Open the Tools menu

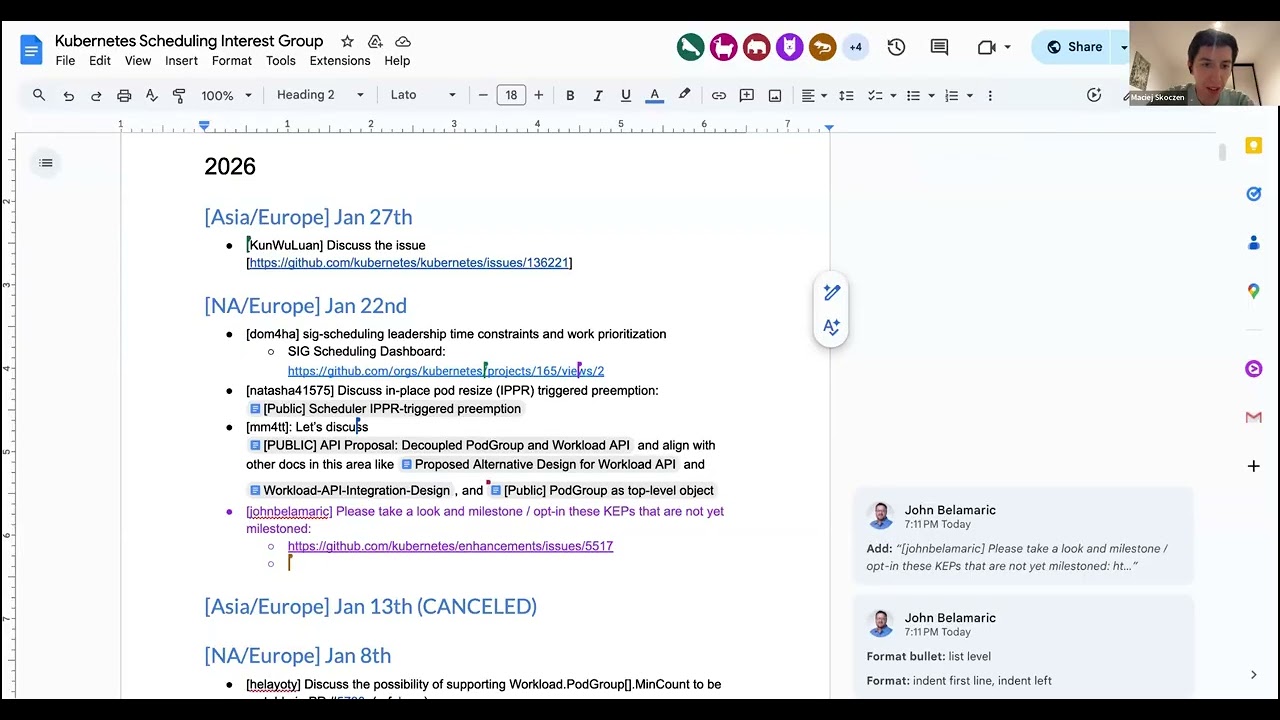tap(281, 61)
